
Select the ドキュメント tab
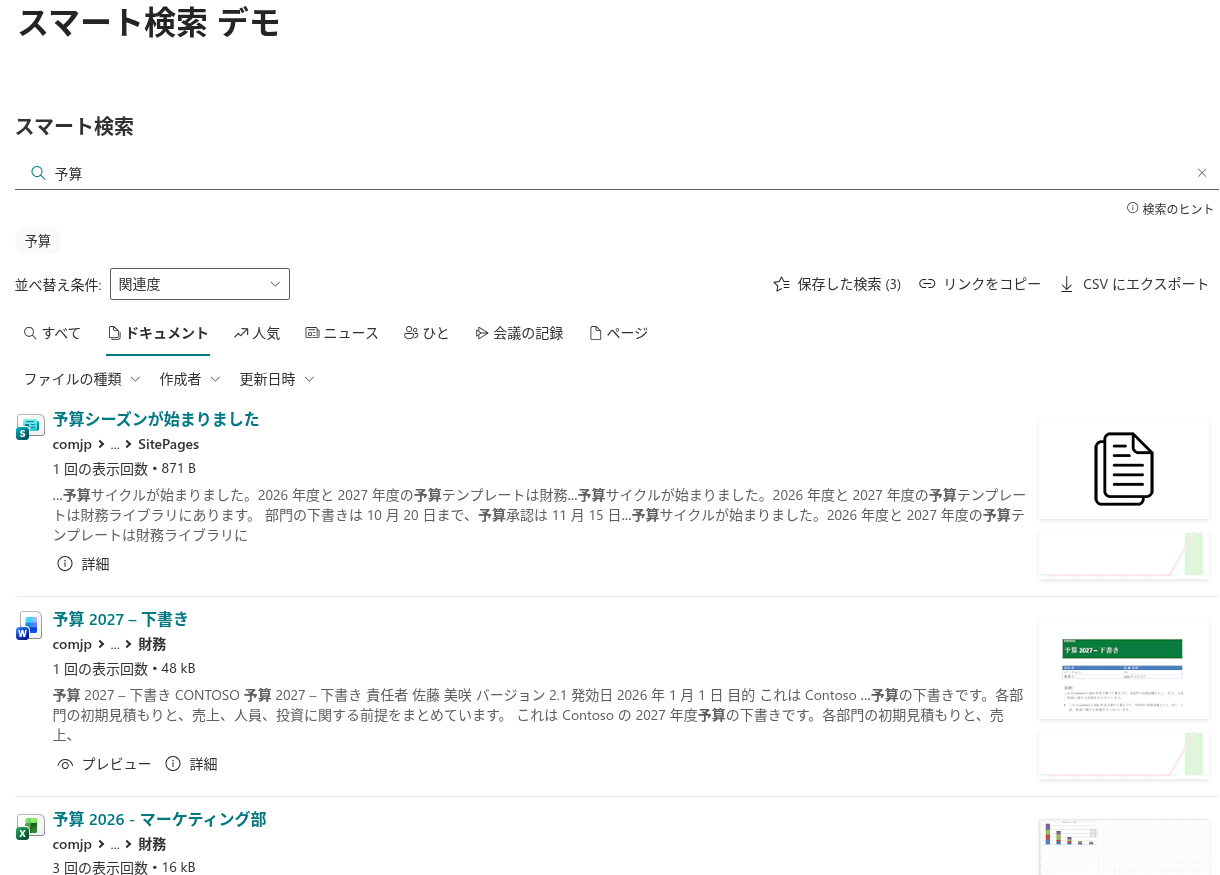[158, 333]
